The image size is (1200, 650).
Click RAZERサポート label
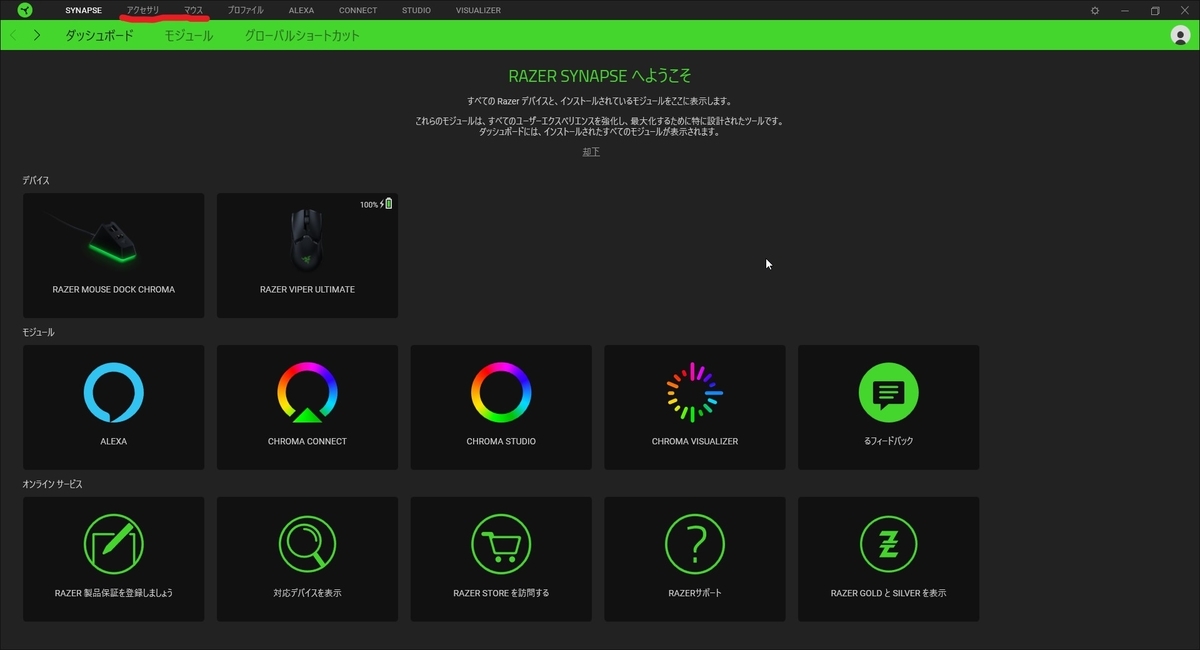pyautogui.click(x=695, y=593)
